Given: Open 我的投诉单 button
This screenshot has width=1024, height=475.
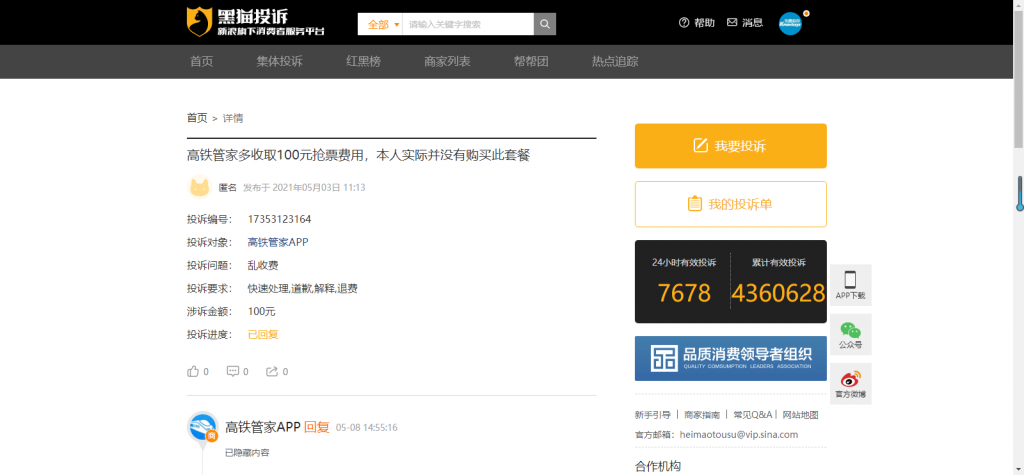Looking at the screenshot, I should pyautogui.click(x=730, y=204).
